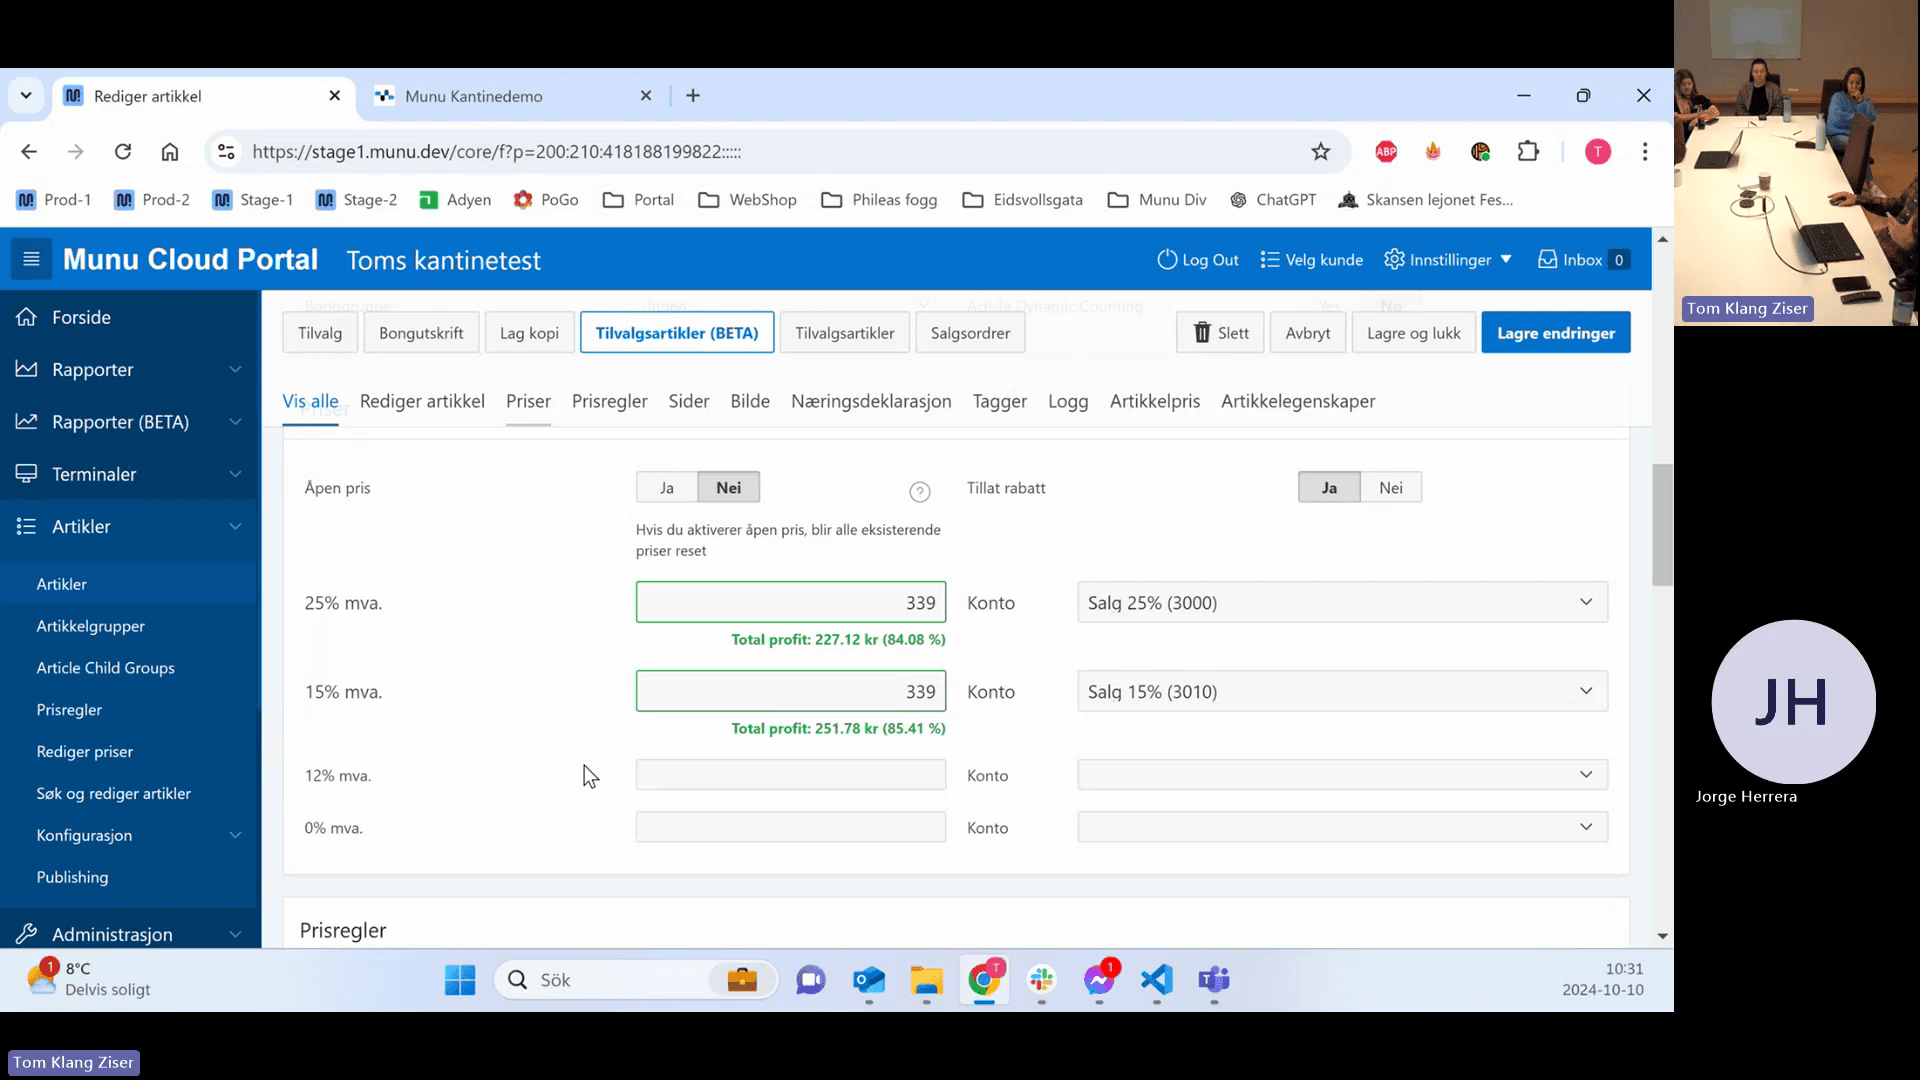The width and height of the screenshot is (1920, 1080).
Task: Go to browser home page icon
Action: pos(170,152)
